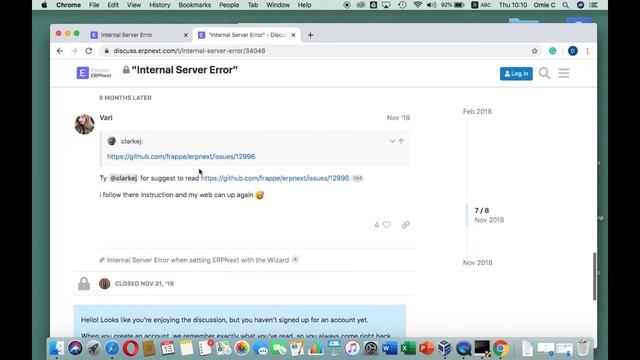Click the page vertical scrollbar thumb
The height and width of the screenshot is (360, 640).
pyautogui.click(x=594, y=276)
